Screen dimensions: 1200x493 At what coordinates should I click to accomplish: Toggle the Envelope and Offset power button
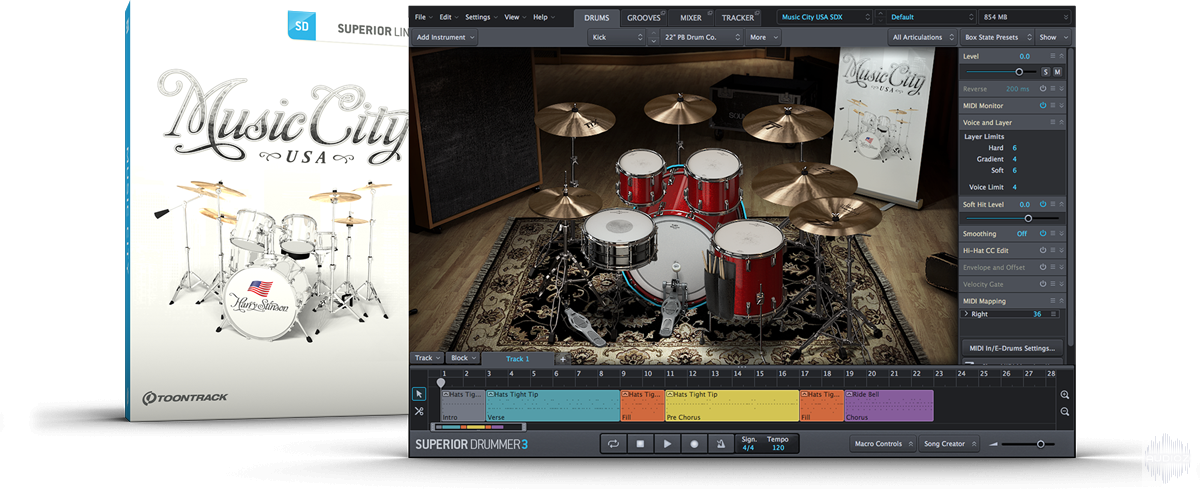(x=1042, y=267)
